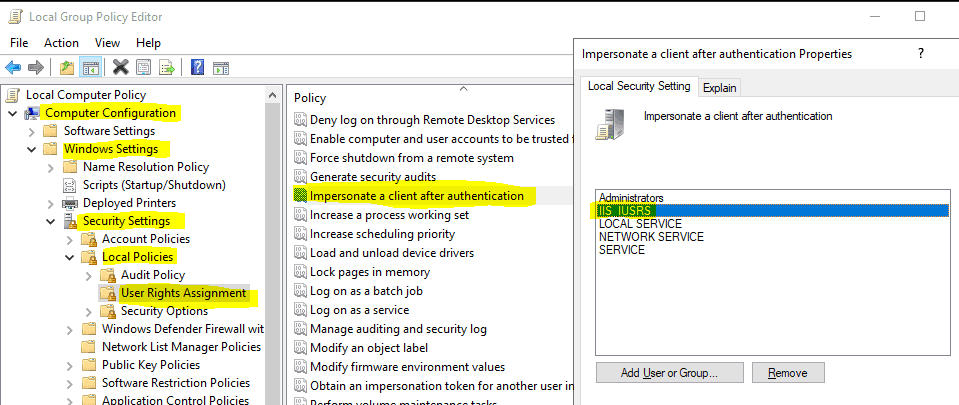The height and width of the screenshot is (405, 959).
Task: Click the Forward arrow toolbar icon
Action: pyautogui.click(x=36, y=67)
